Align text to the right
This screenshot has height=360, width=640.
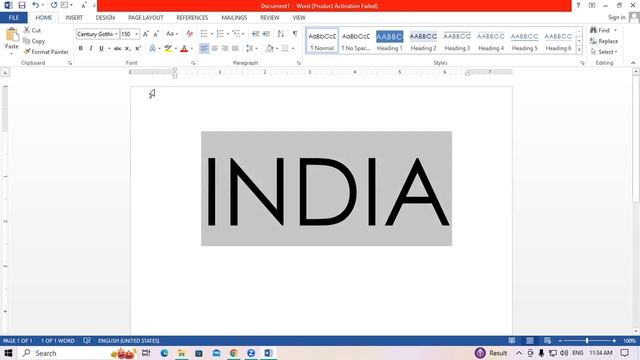coord(225,49)
